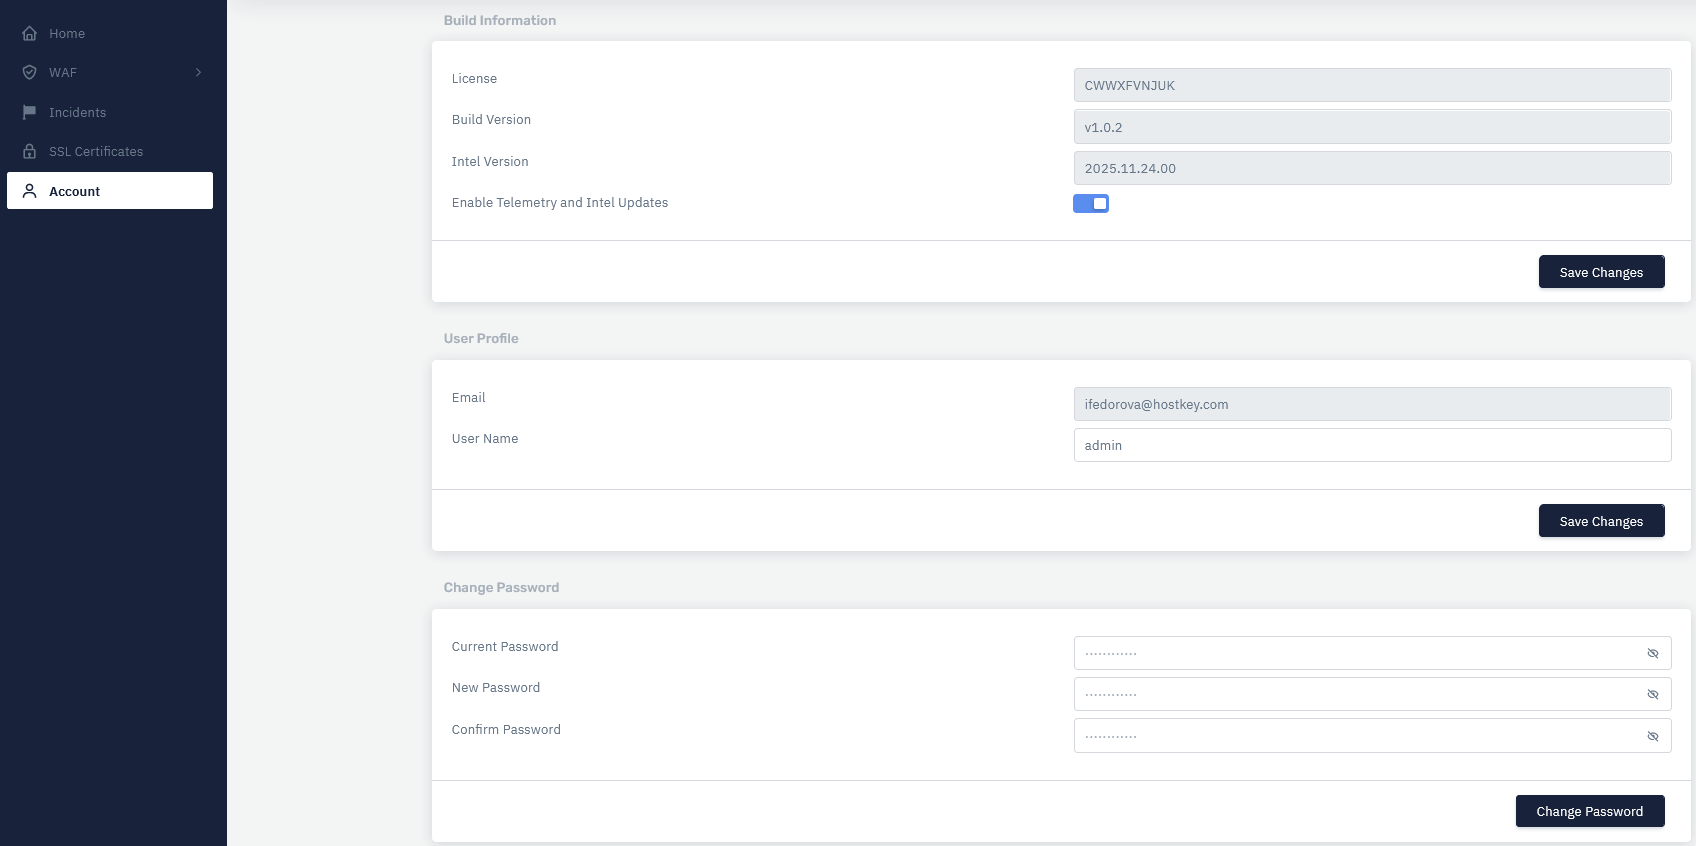This screenshot has width=1696, height=846.
Task: Click the WAF shield icon
Action: (30, 72)
